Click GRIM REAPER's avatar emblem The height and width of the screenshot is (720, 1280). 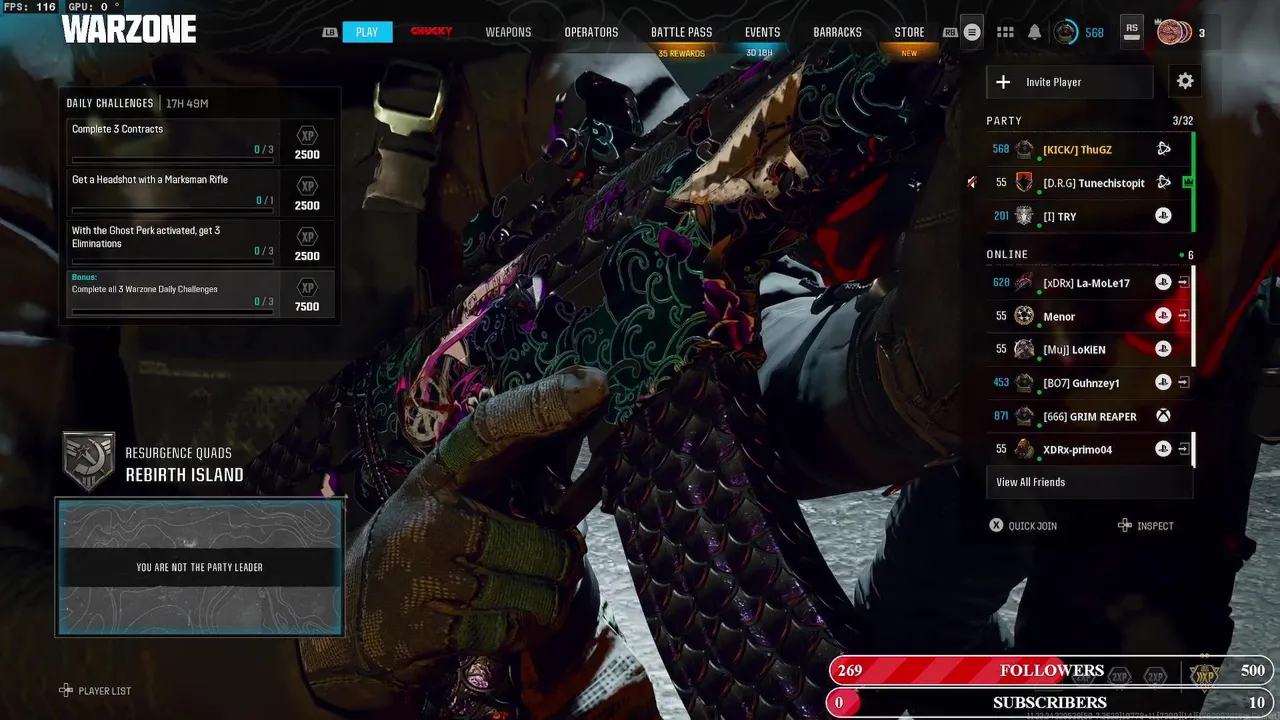(x=1024, y=416)
